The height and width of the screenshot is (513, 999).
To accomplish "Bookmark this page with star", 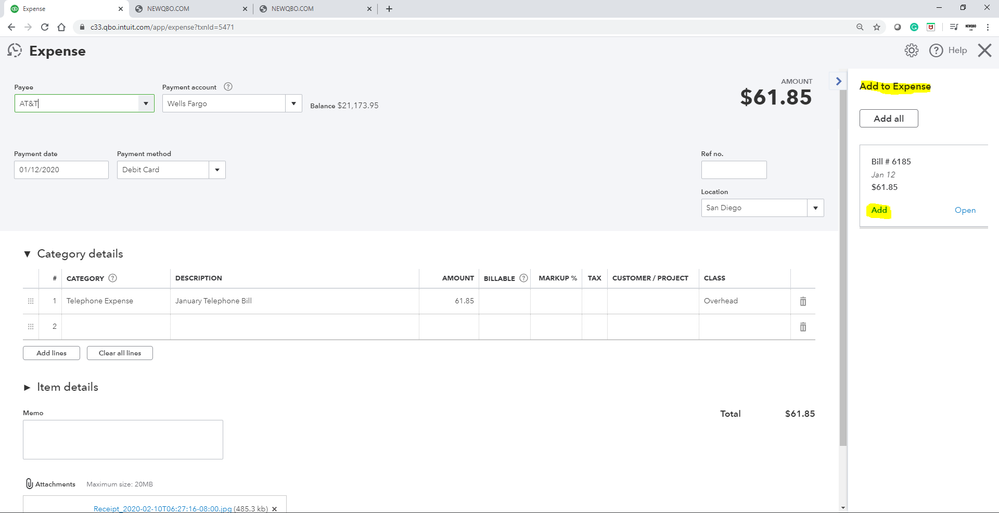I will pyautogui.click(x=877, y=27).
